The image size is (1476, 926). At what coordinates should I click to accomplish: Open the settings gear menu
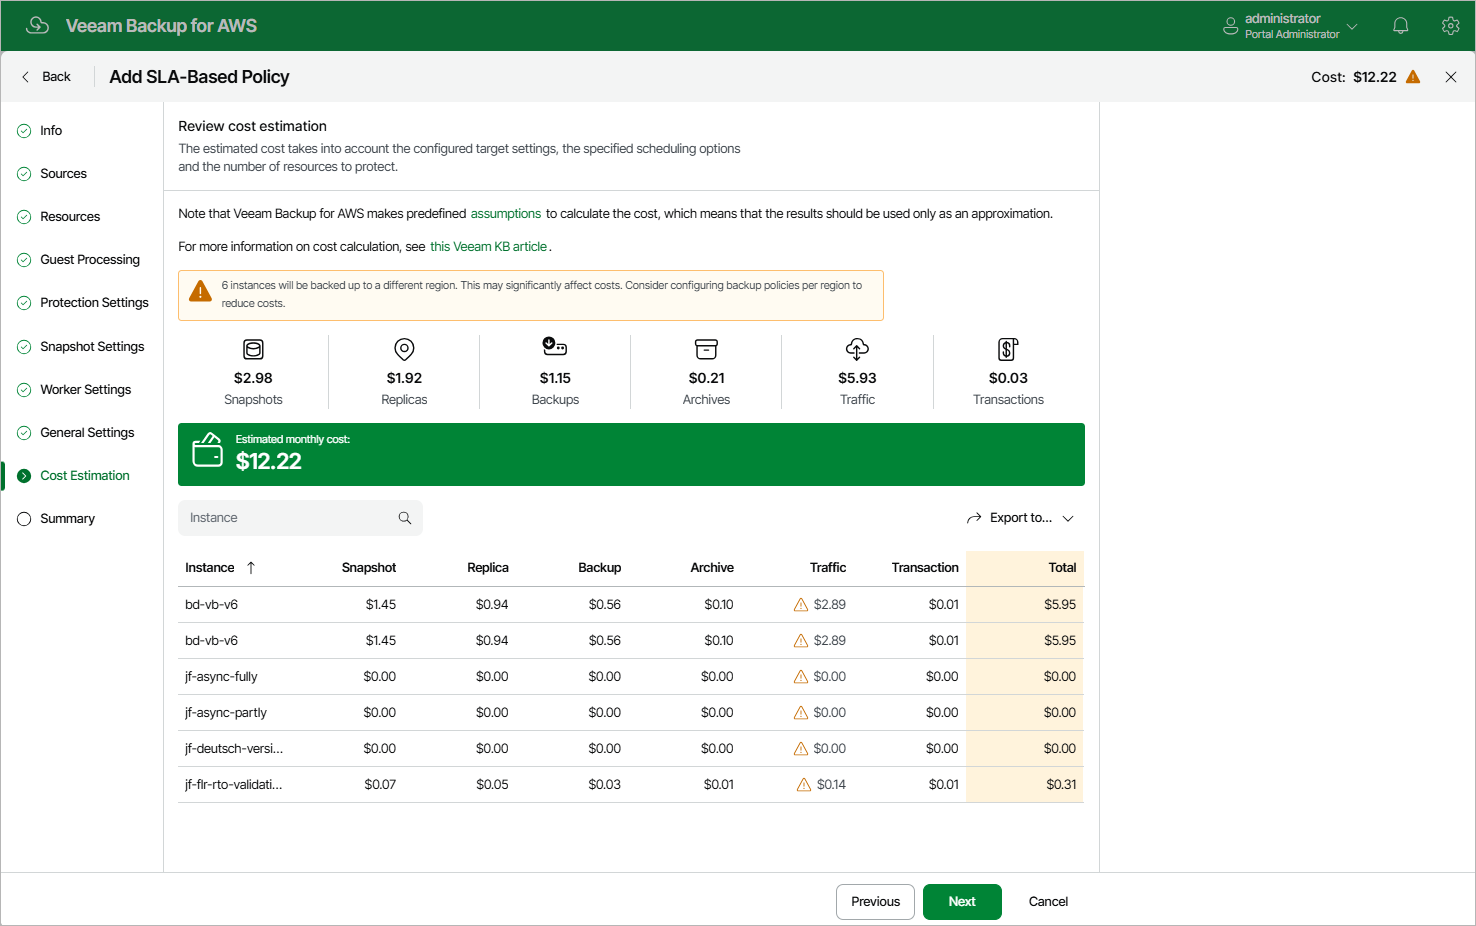1450,26
